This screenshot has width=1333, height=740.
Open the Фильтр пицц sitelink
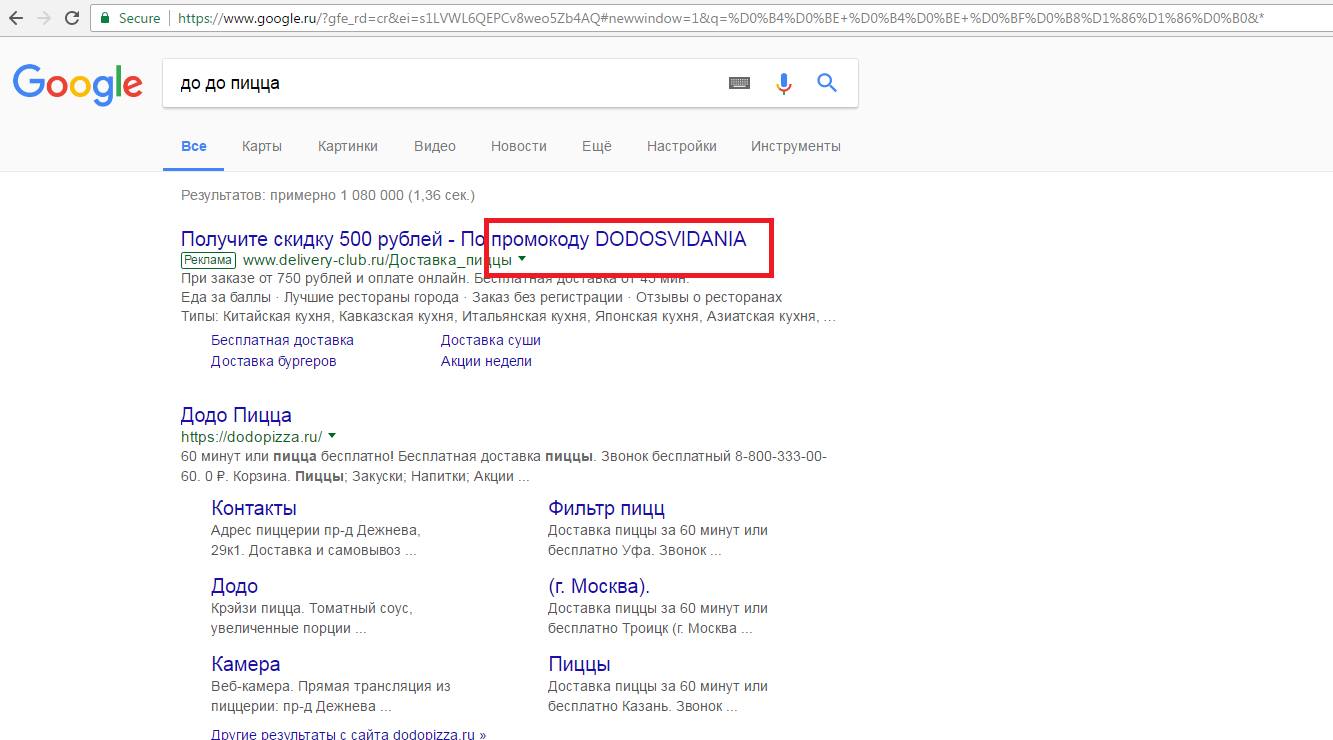click(x=606, y=508)
